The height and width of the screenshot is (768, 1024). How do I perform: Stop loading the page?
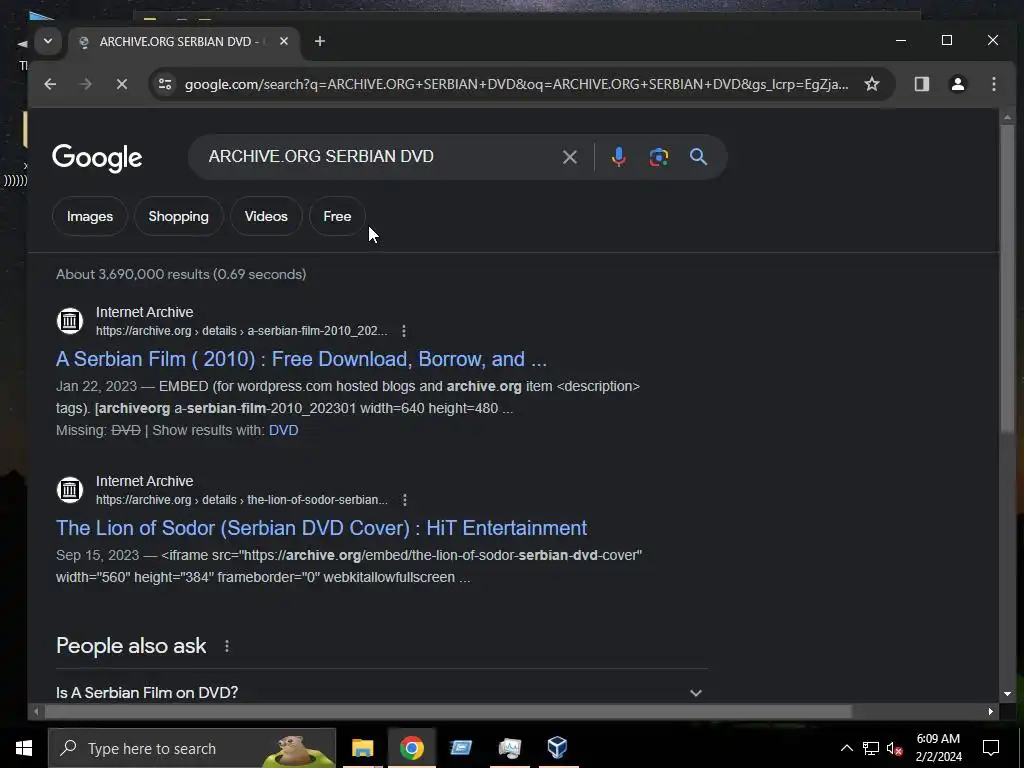121,84
